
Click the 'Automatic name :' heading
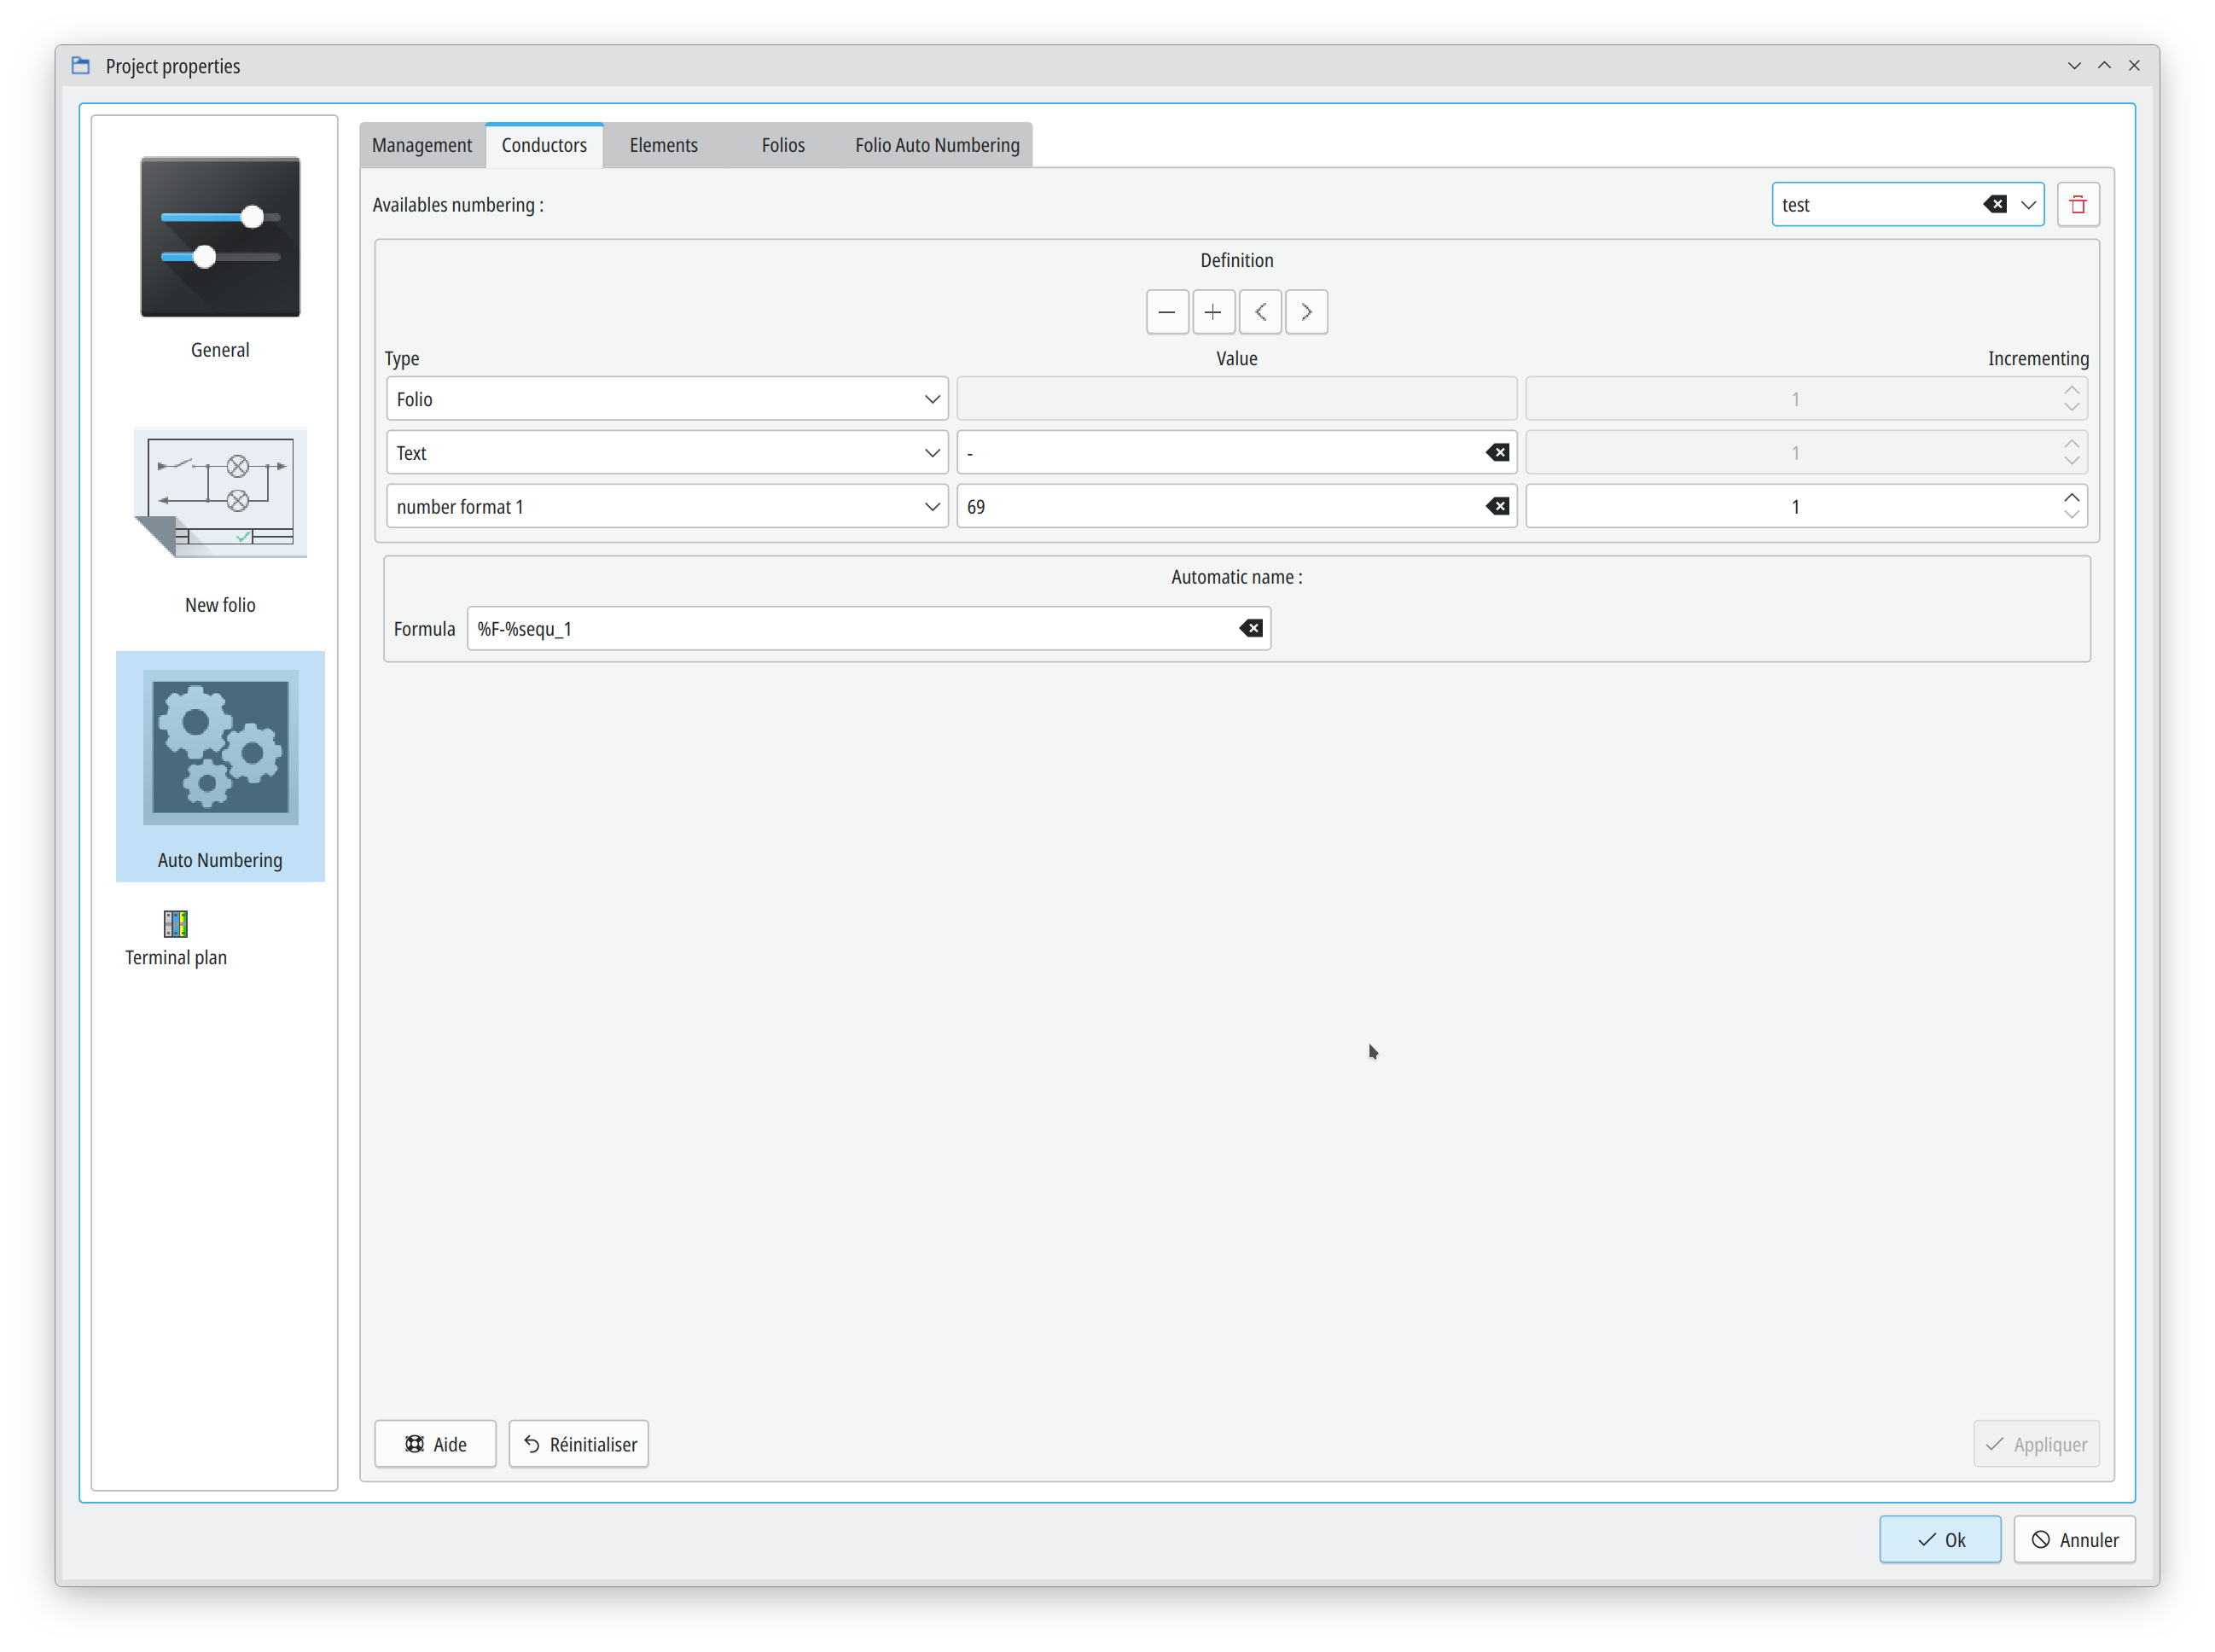tap(1237, 577)
